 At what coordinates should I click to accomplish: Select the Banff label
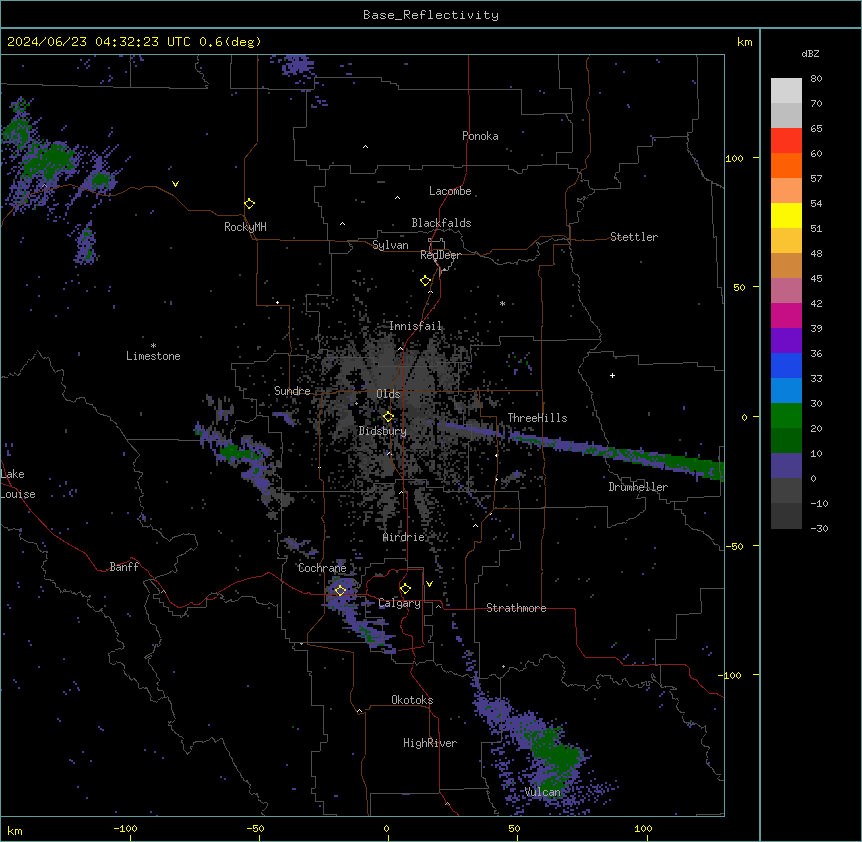click(124, 567)
